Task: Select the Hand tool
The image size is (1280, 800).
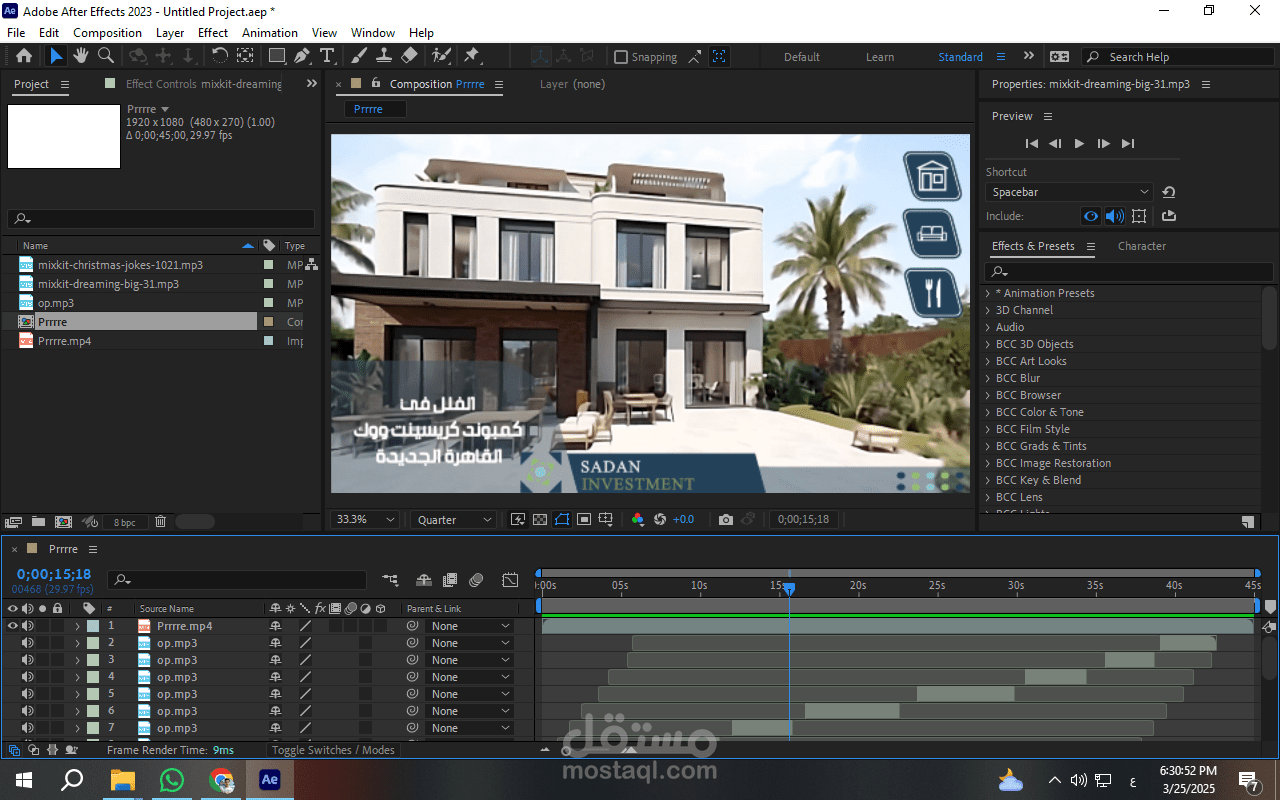Action: point(80,56)
